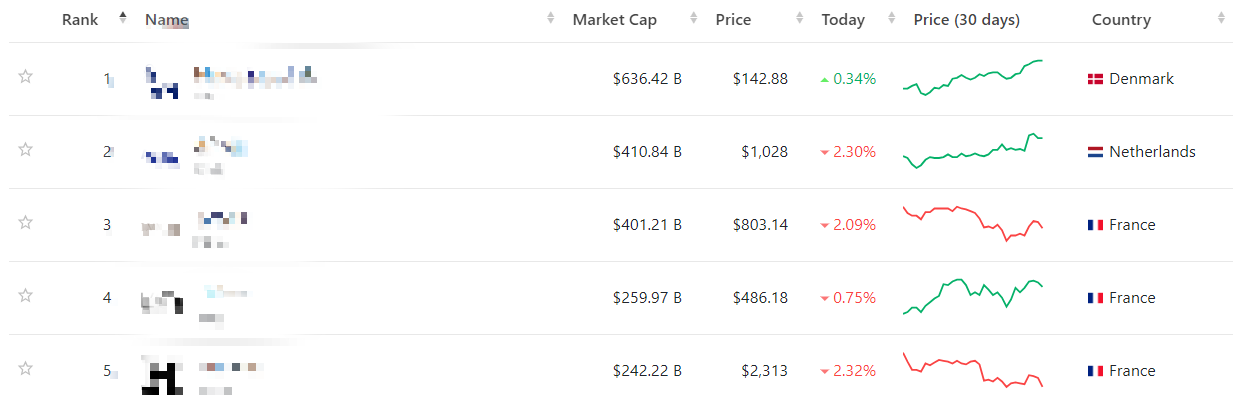Click the France flag in rank 4 row
This screenshot has width=1247, height=406.
(1095, 298)
